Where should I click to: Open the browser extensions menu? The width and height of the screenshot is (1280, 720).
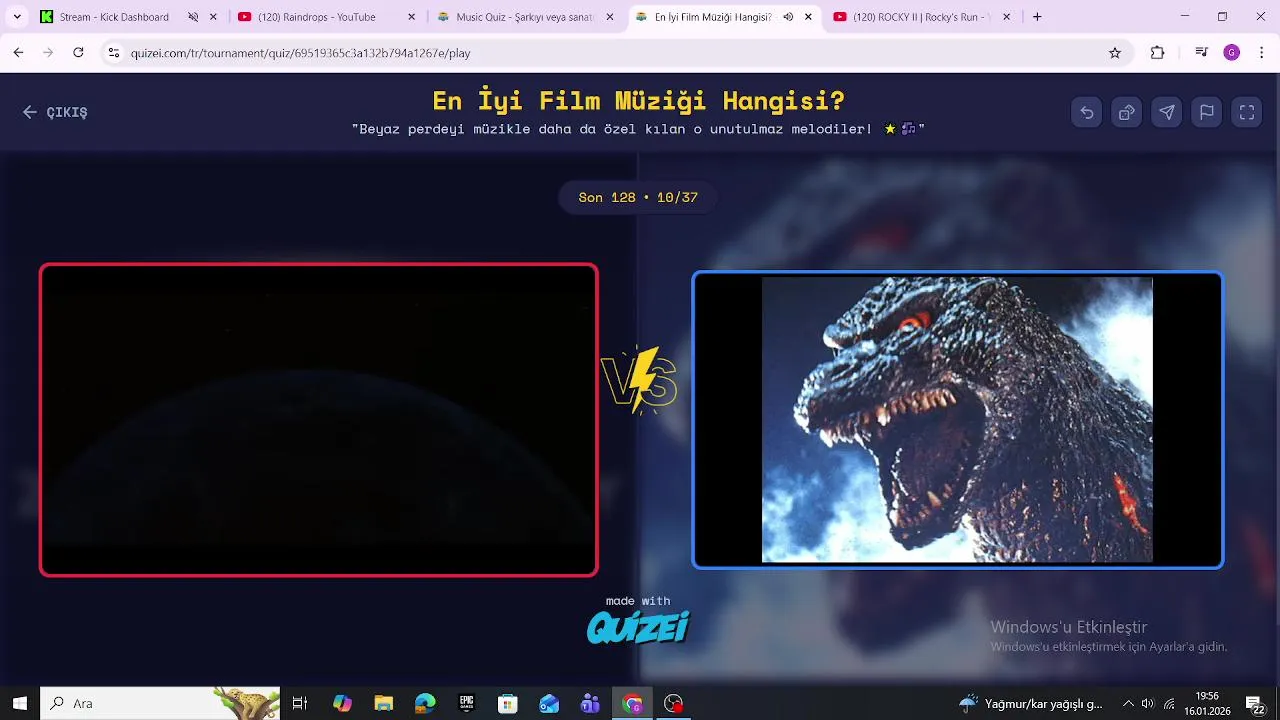click(x=1157, y=53)
